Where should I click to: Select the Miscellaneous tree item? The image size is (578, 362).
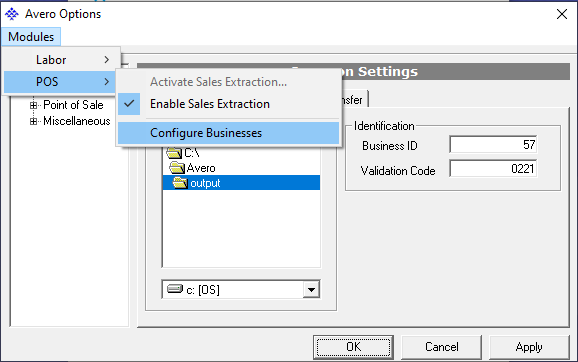[77, 121]
